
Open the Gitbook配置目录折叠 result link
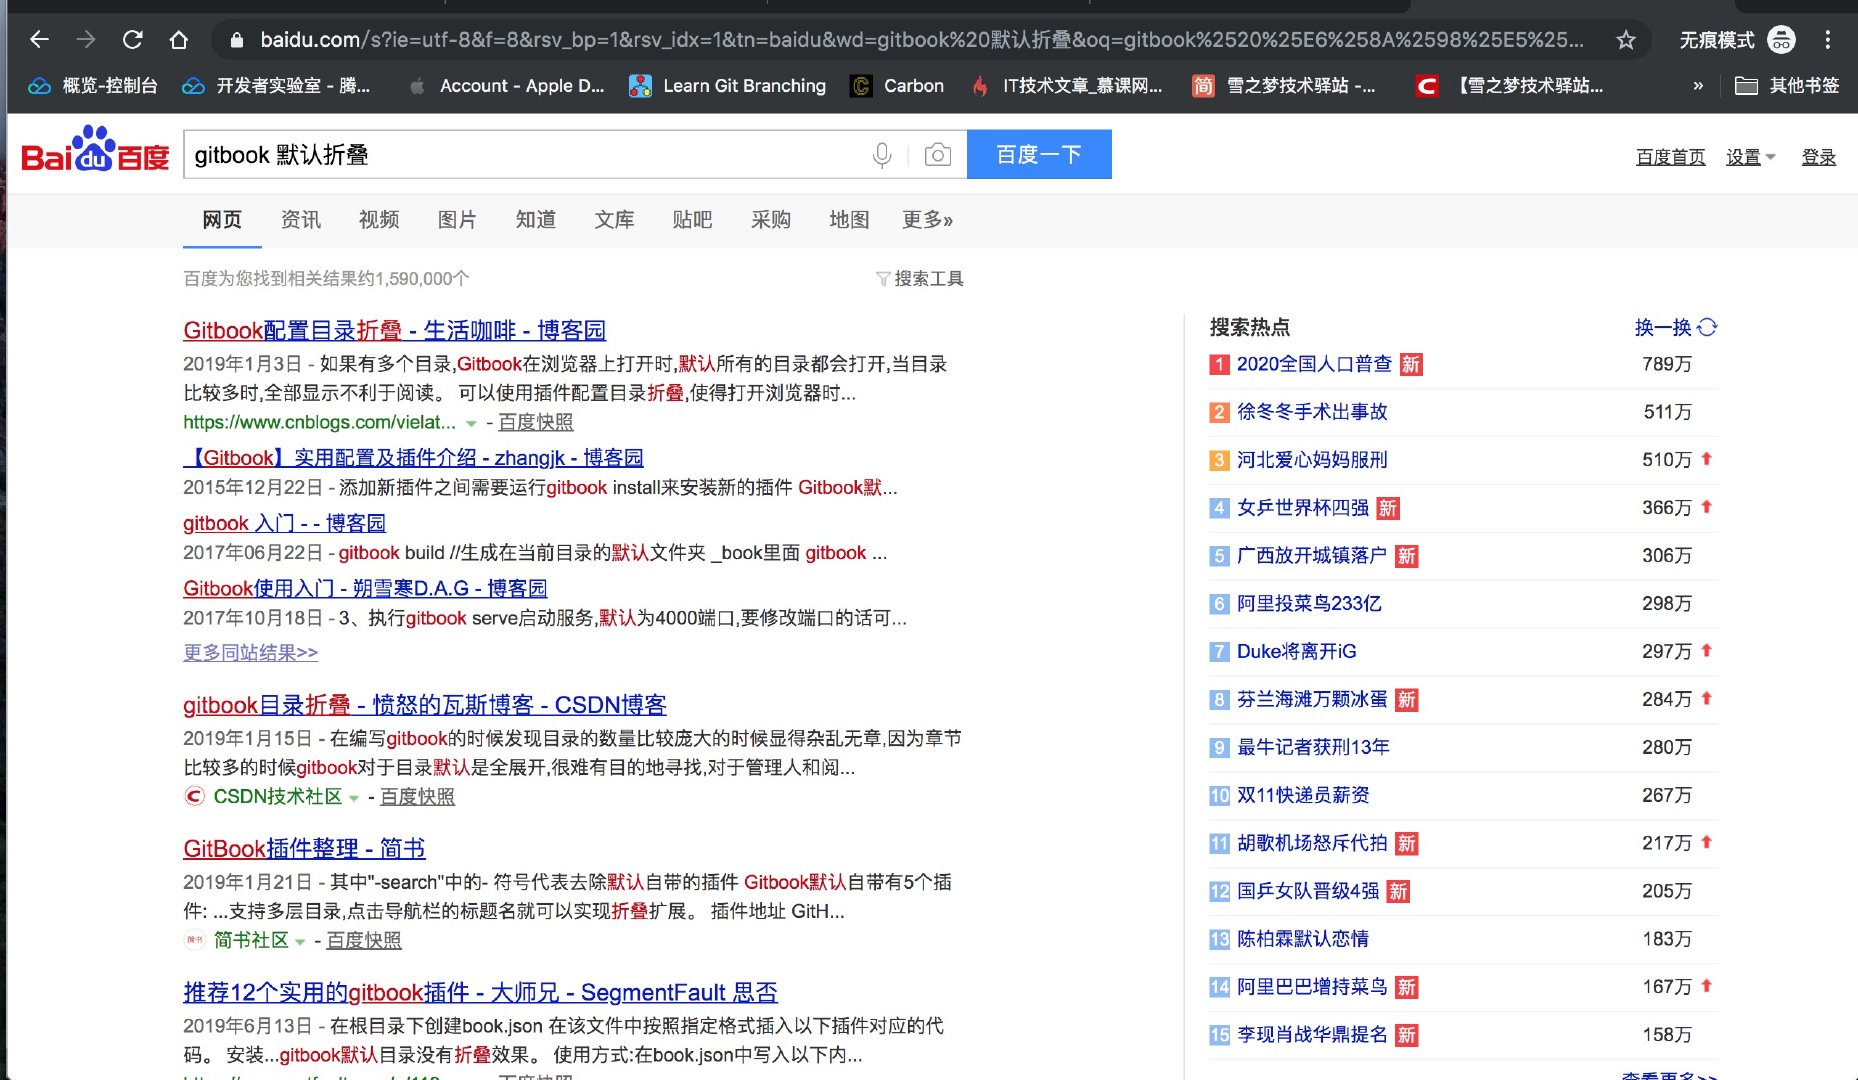pos(394,330)
